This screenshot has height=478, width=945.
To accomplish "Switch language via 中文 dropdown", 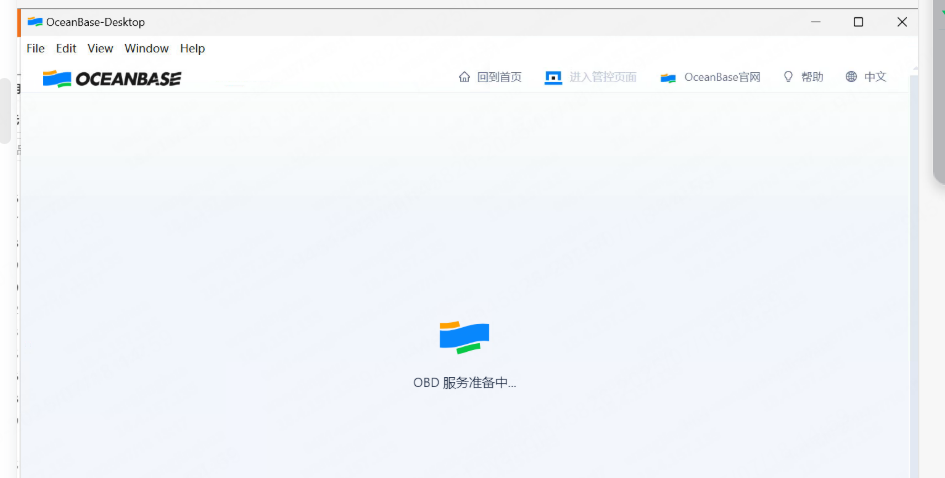I will click(x=875, y=77).
